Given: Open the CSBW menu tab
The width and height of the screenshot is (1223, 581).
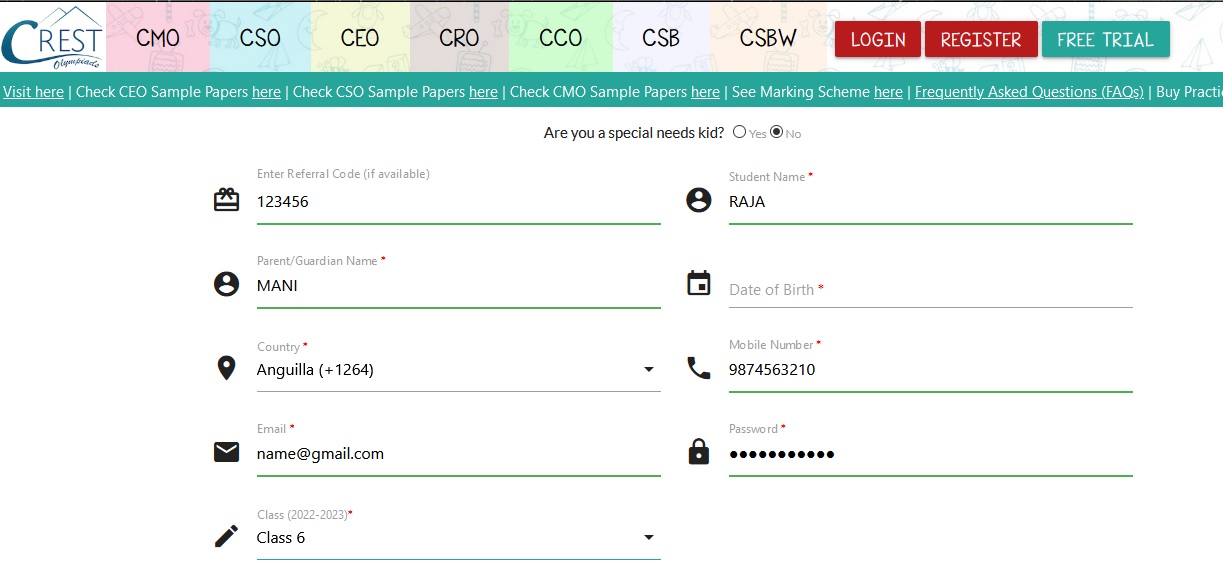Looking at the screenshot, I should coord(768,38).
